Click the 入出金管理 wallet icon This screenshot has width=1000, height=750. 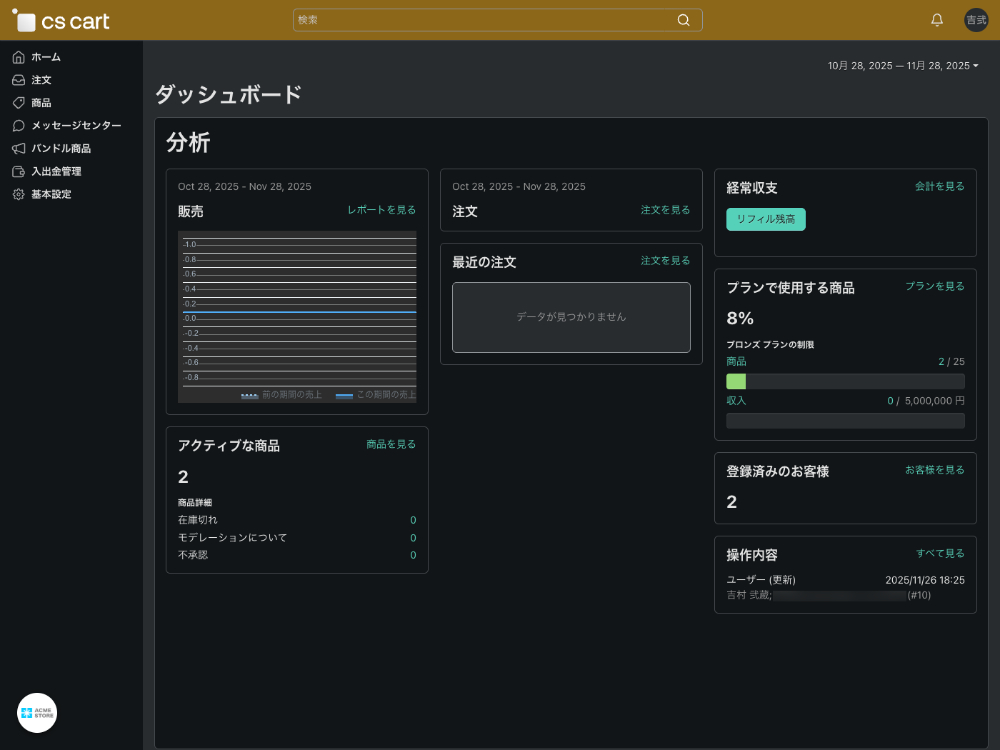18,171
